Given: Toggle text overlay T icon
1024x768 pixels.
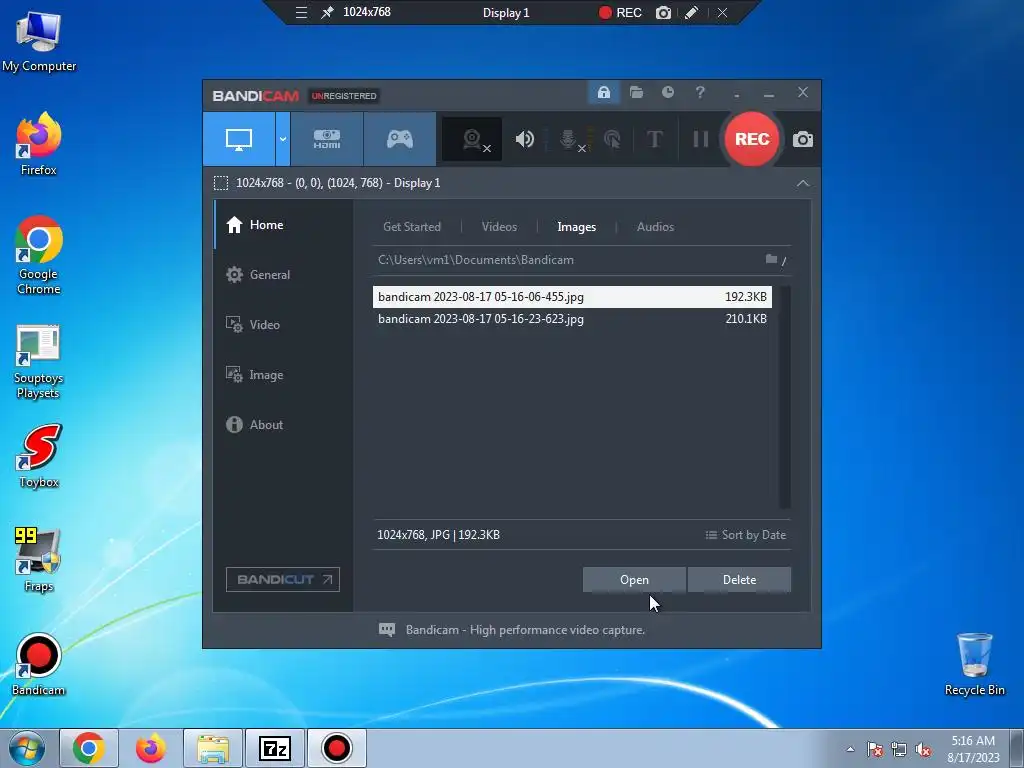Looking at the screenshot, I should 654,139.
